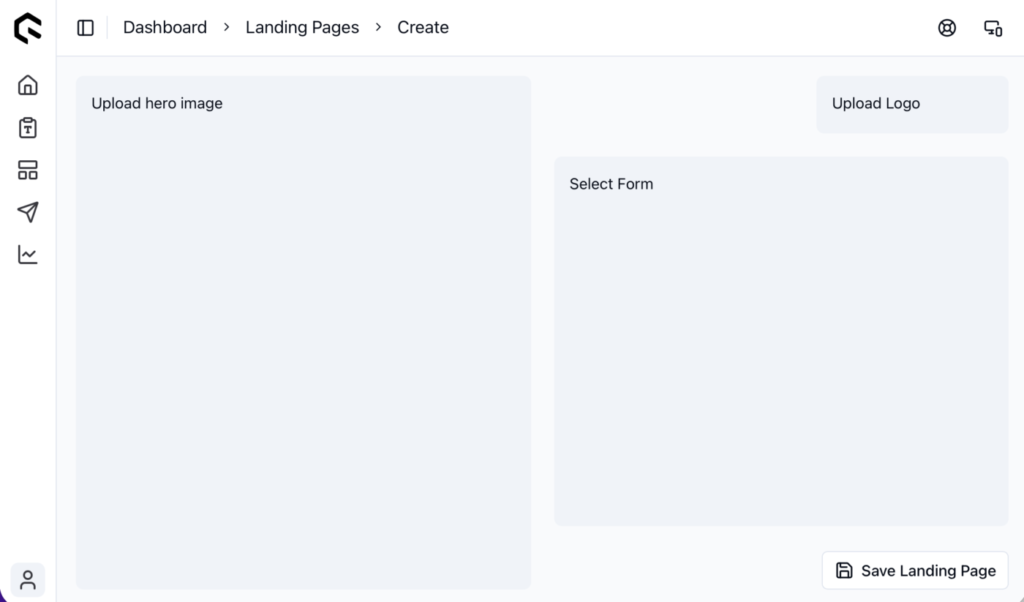Screen dimensions: 1024x602
Task: Click the device preview icon
Action: 993,27
